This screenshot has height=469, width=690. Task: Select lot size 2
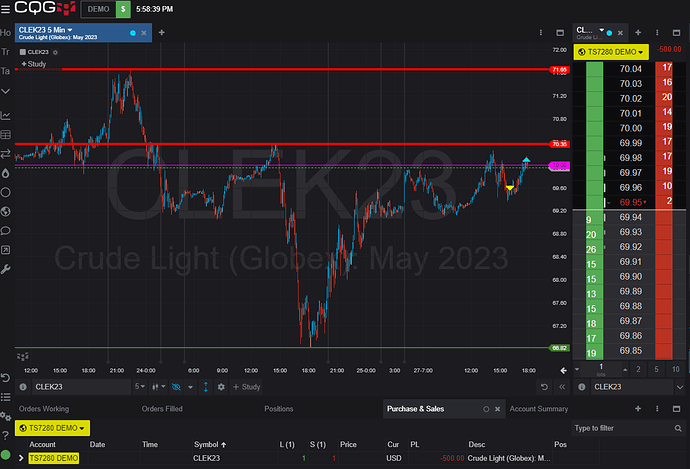[x=638, y=369]
